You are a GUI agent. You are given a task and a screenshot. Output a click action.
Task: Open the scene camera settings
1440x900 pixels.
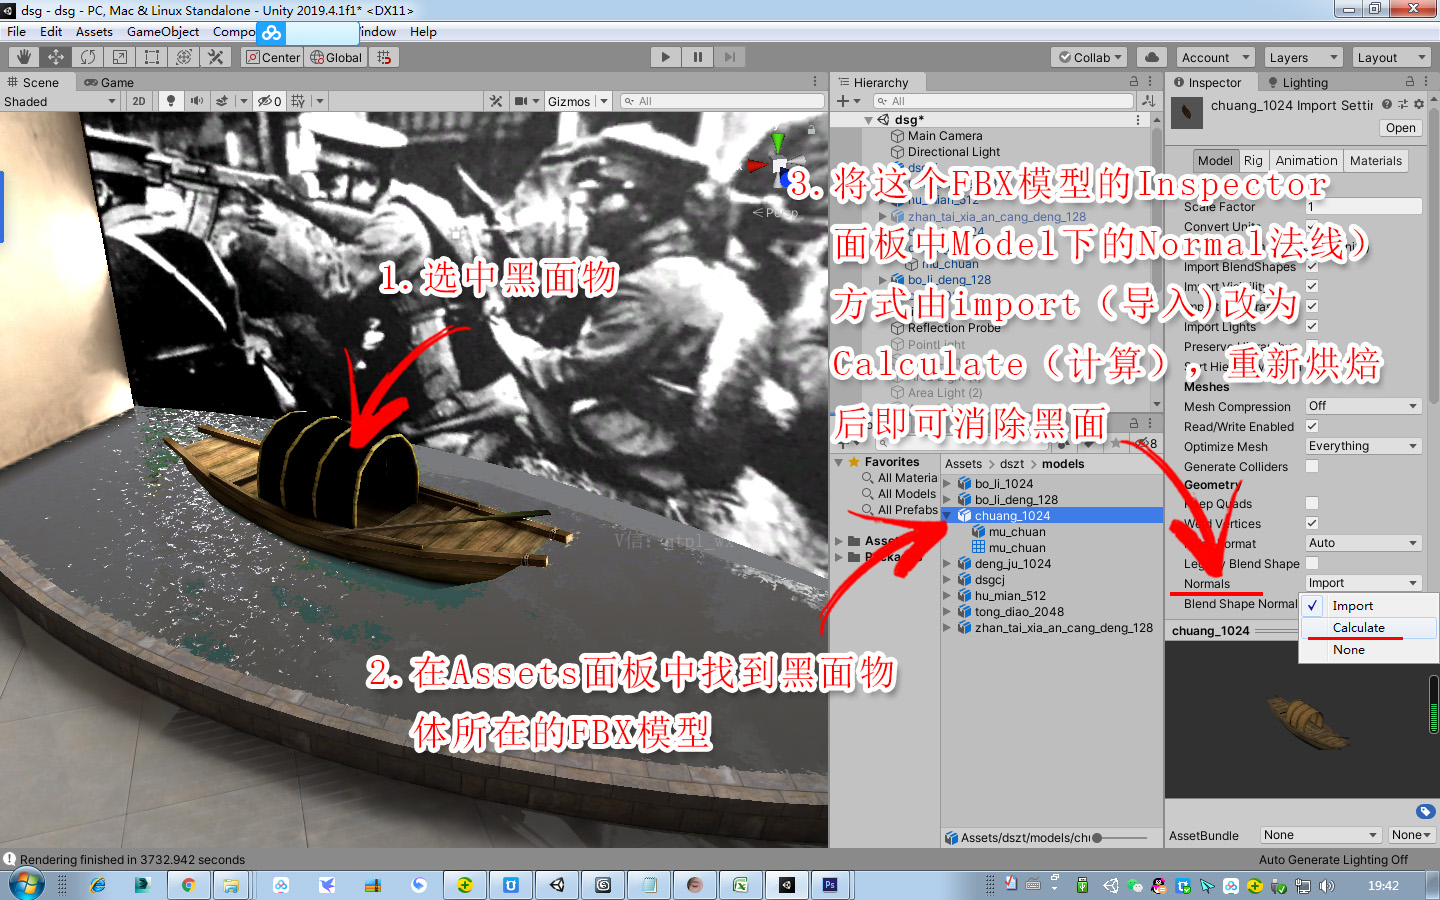pyautogui.click(x=521, y=101)
